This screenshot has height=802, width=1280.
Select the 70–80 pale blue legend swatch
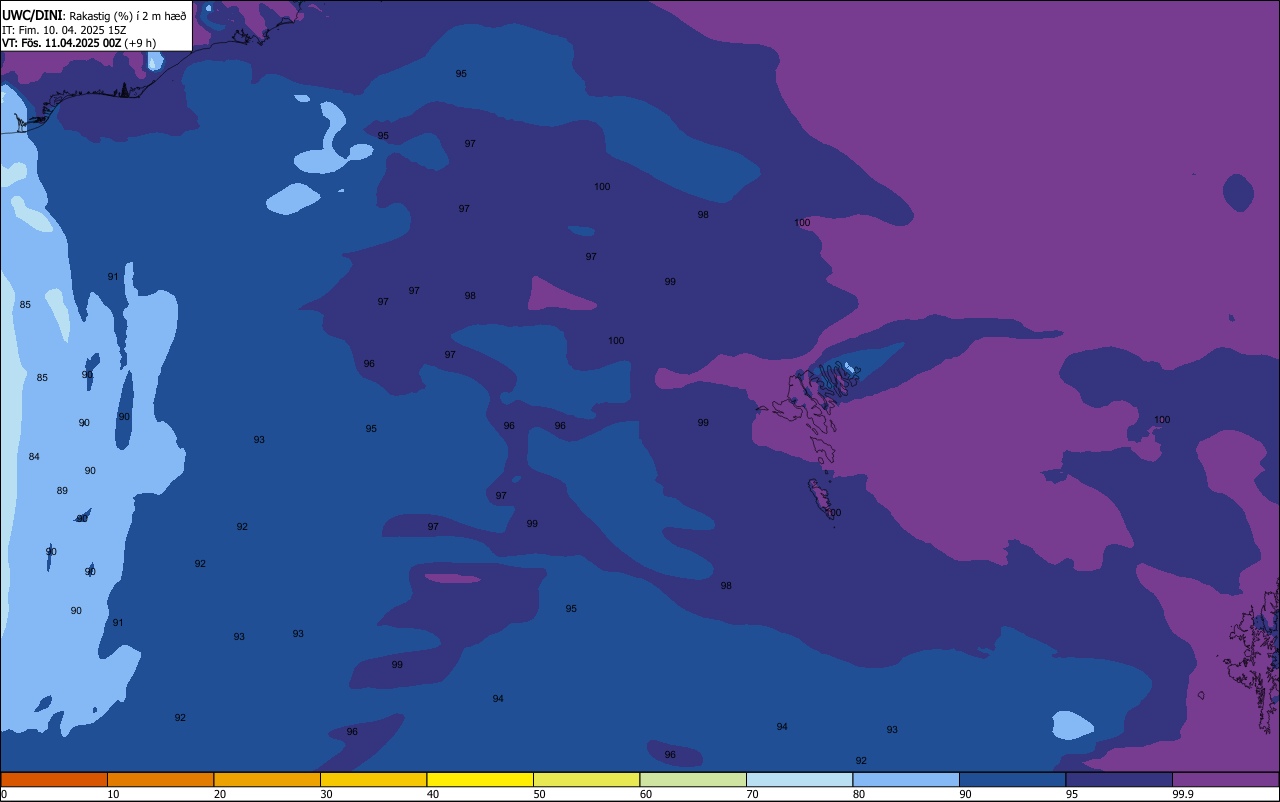click(x=799, y=779)
